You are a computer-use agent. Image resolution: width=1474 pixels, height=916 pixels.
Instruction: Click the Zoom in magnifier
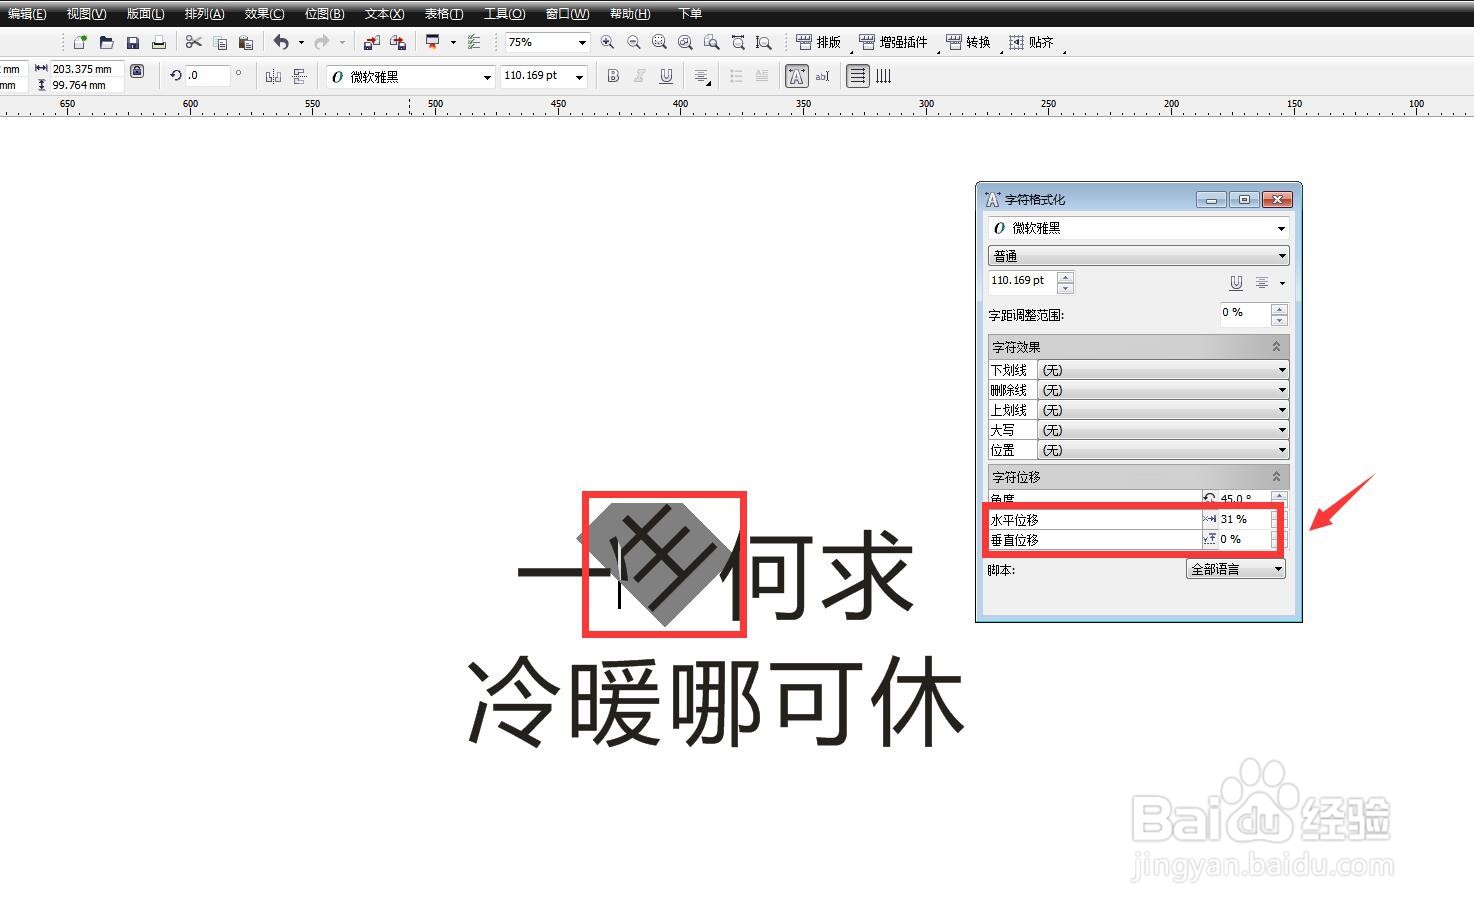pyautogui.click(x=607, y=42)
